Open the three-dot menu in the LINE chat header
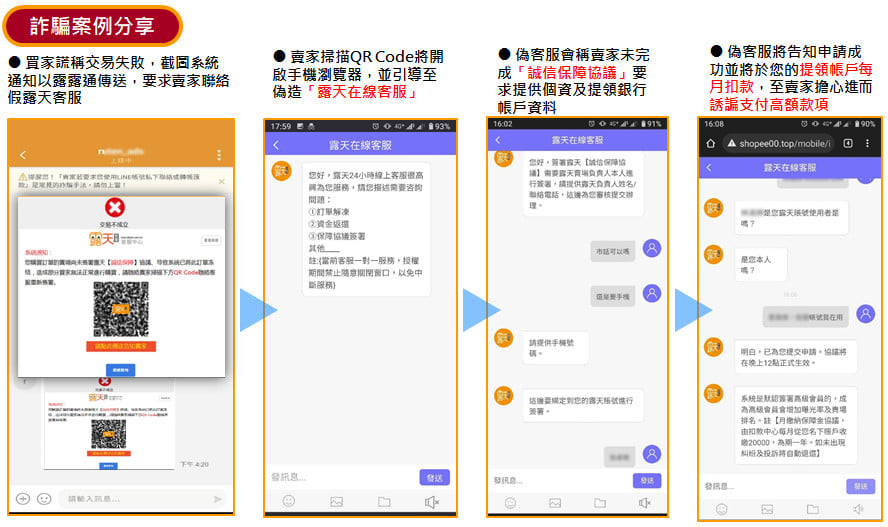The image size is (888, 527). (x=219, y=155)
